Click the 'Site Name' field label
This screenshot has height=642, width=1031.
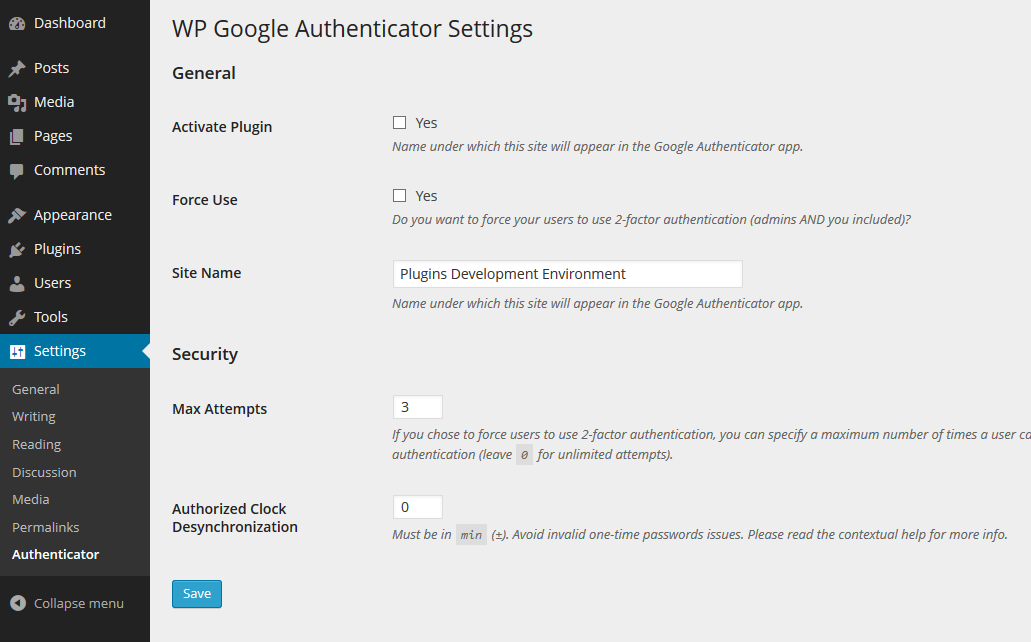(x=206, y=273)
